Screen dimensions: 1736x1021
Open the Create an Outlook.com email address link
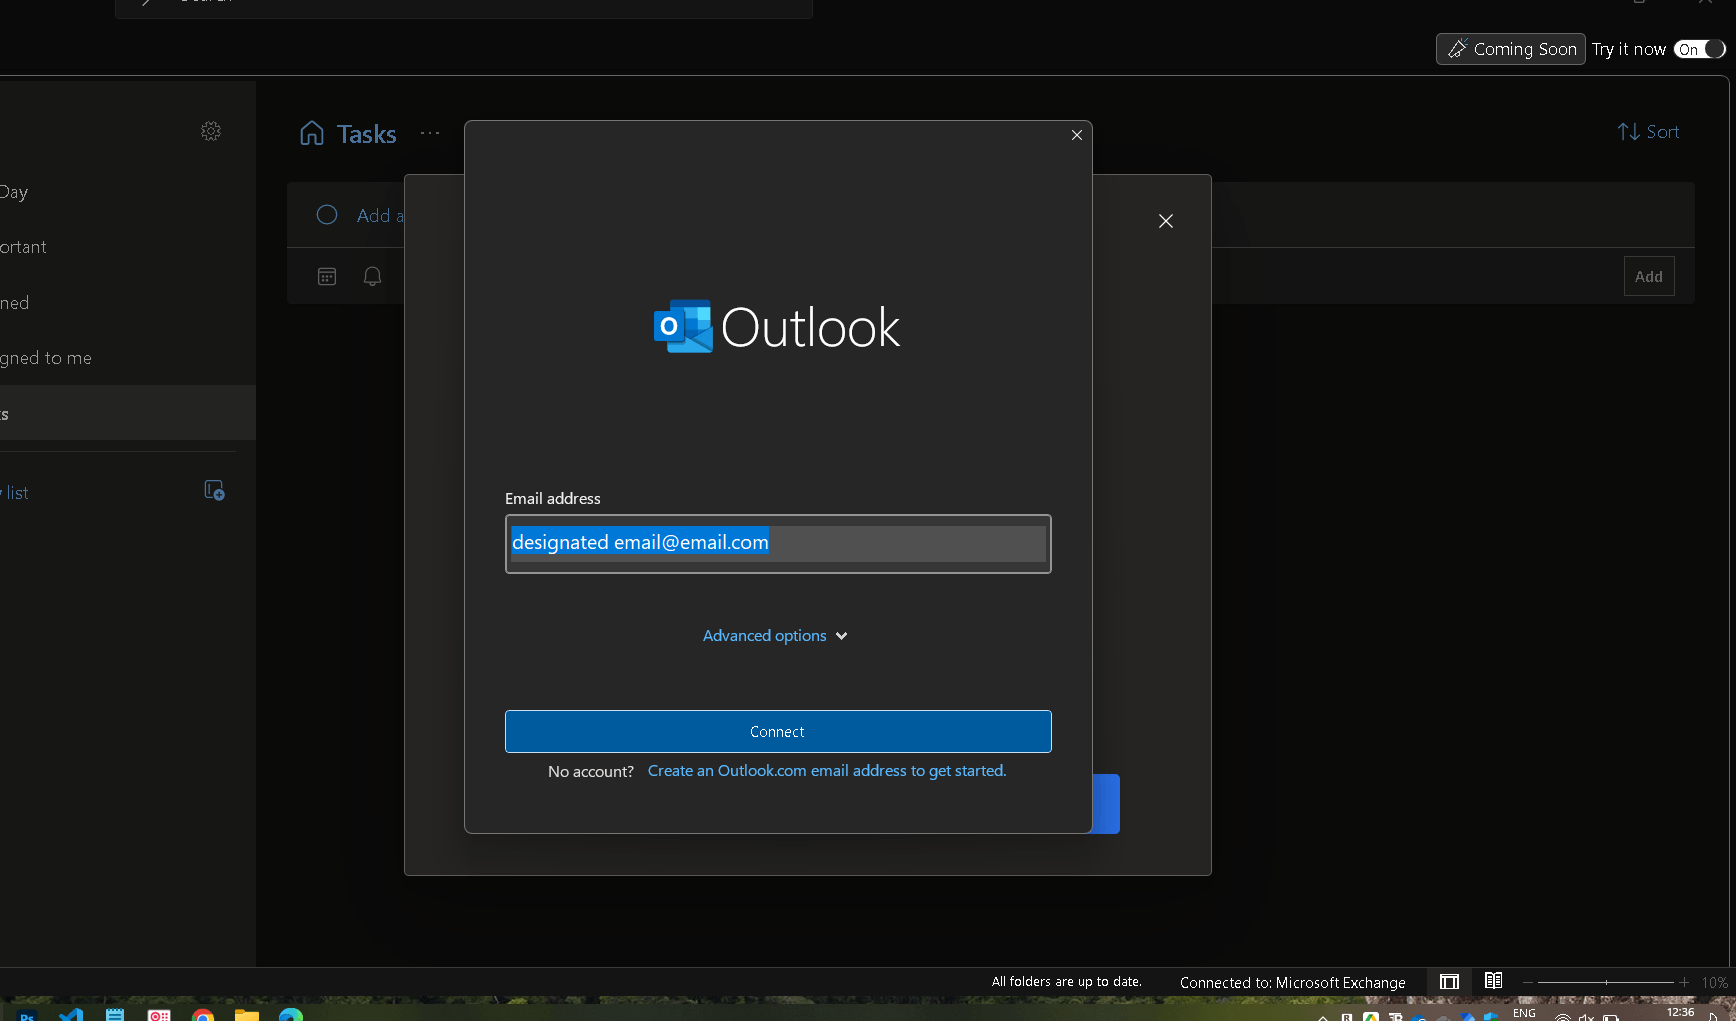[x=827, y=771]
